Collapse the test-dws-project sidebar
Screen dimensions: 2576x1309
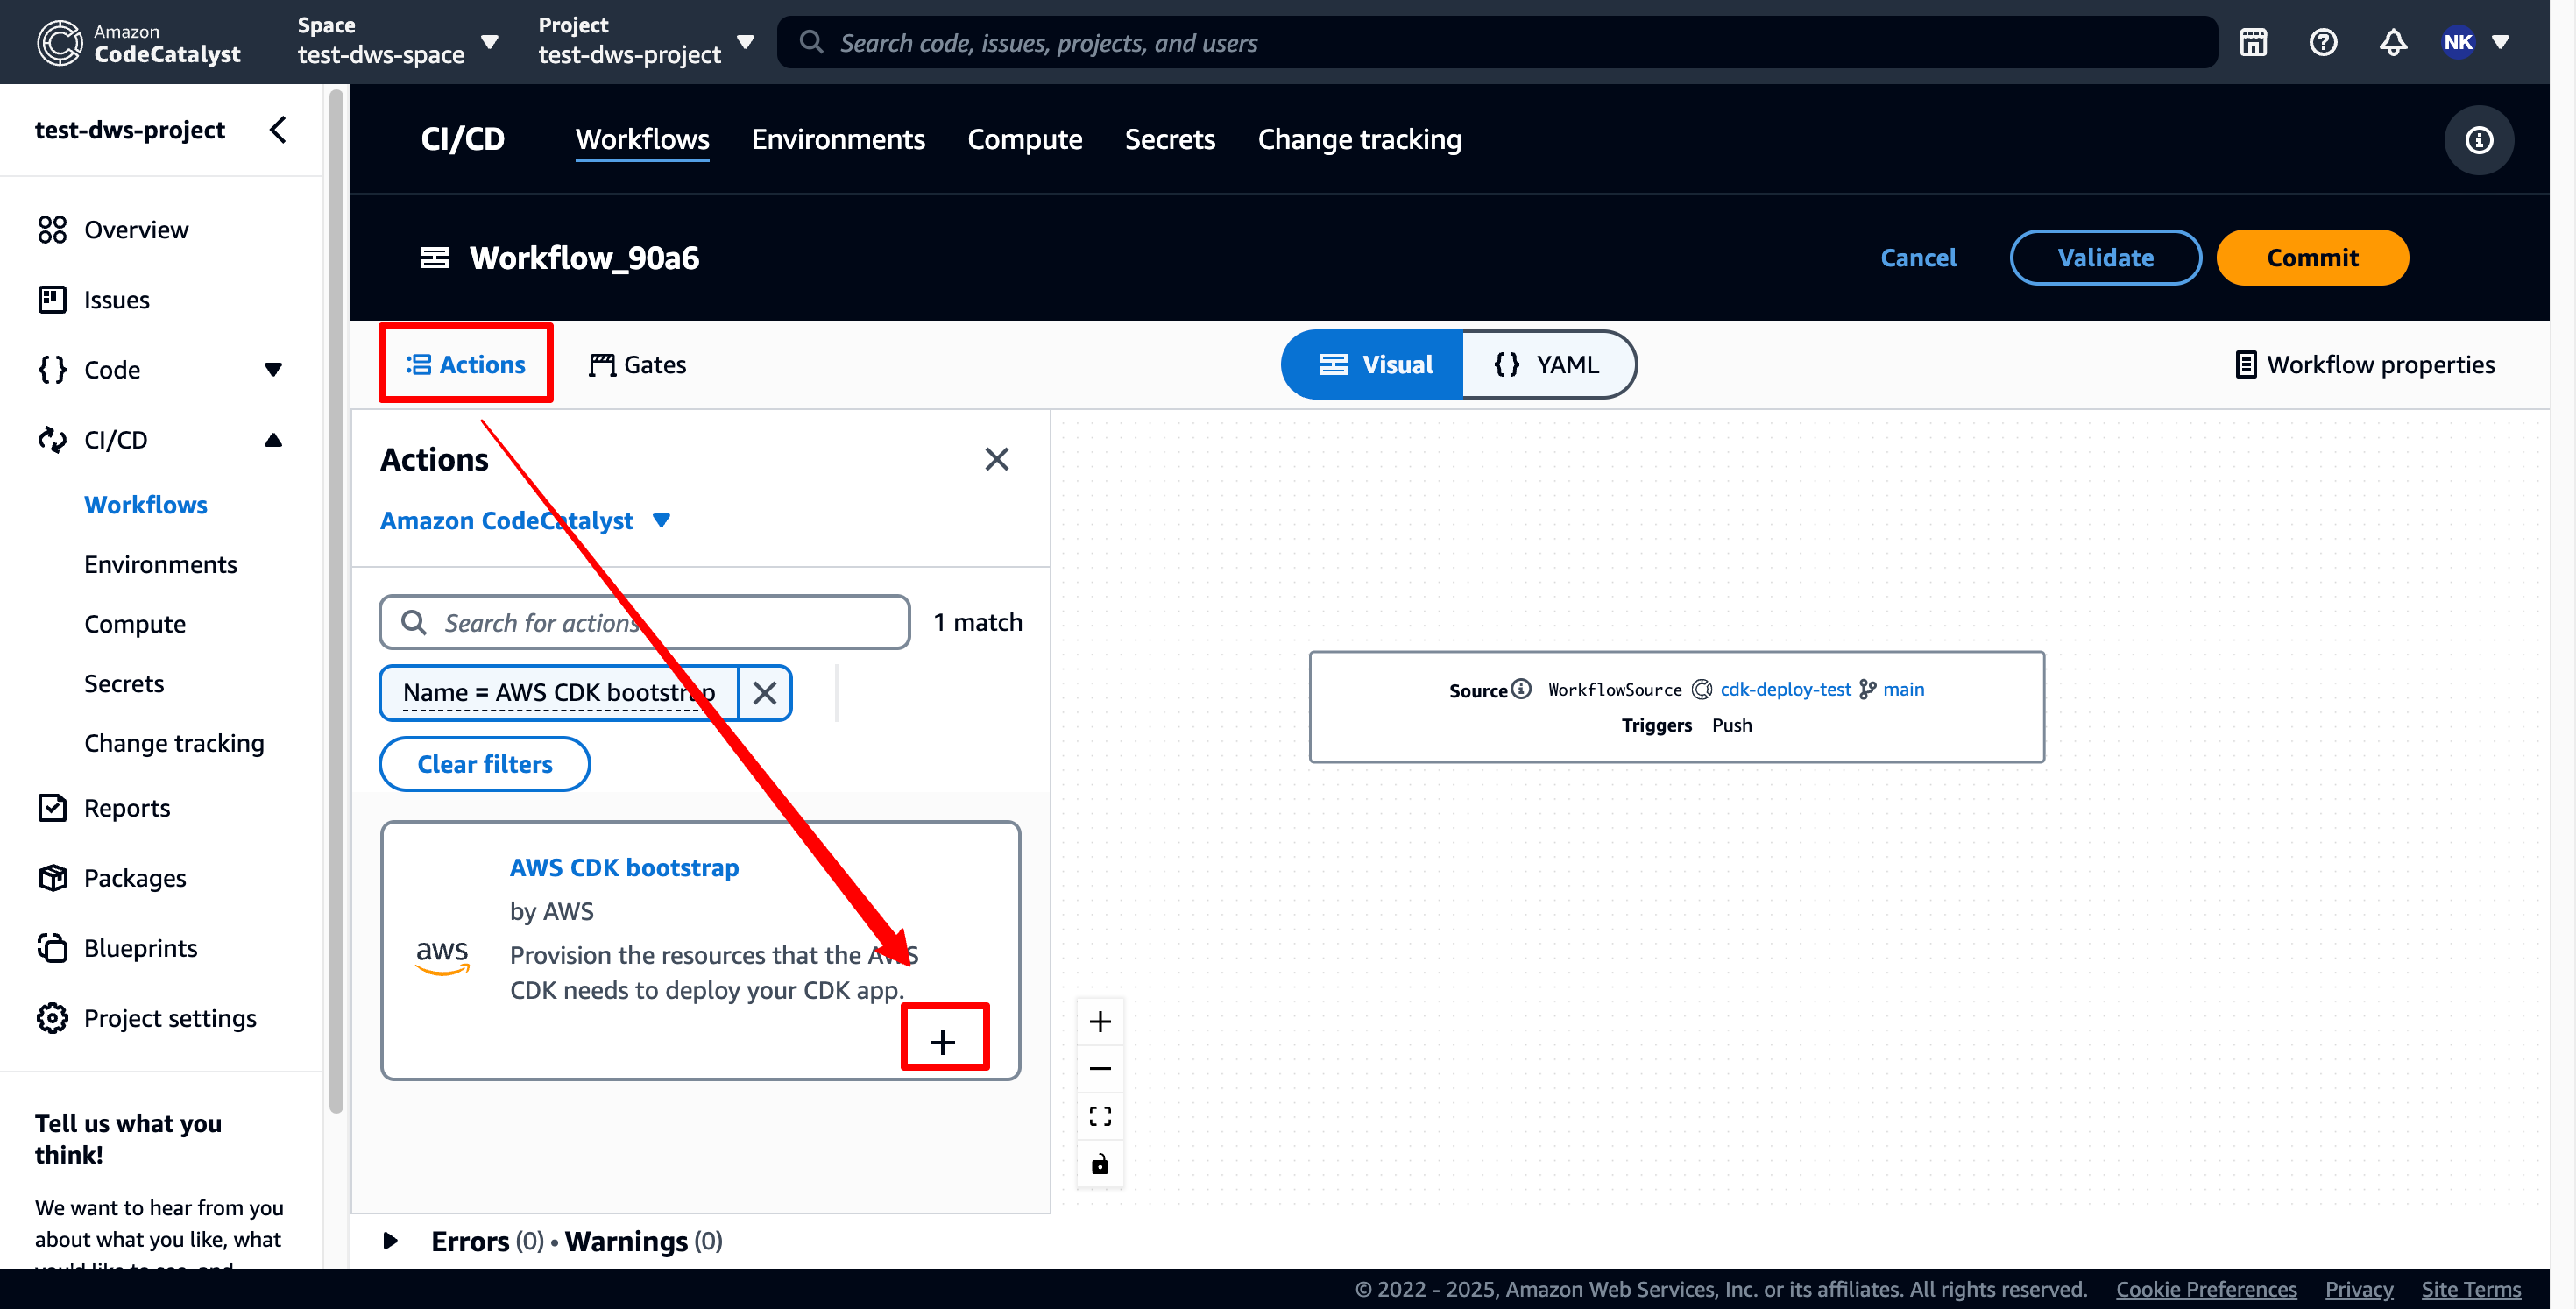278,129
